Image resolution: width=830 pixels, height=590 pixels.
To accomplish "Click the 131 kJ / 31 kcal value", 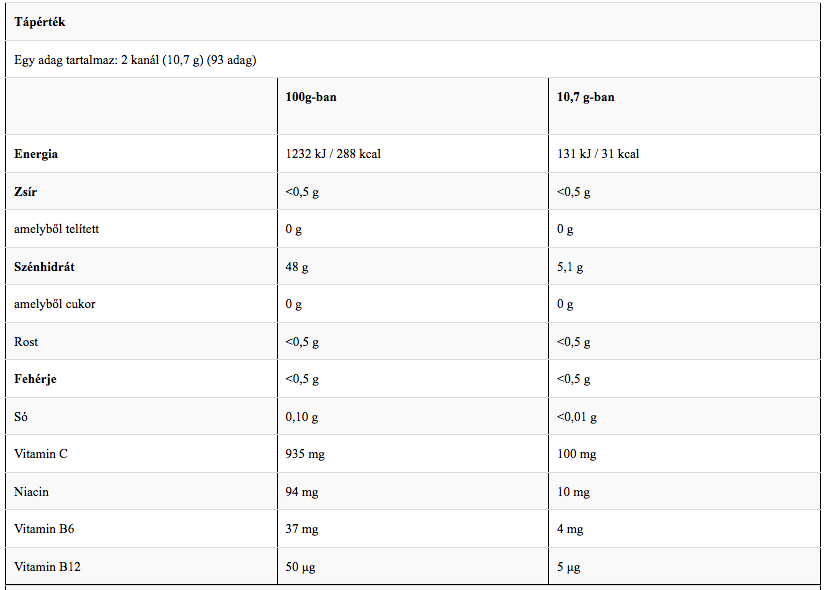I will coord(598,154).
